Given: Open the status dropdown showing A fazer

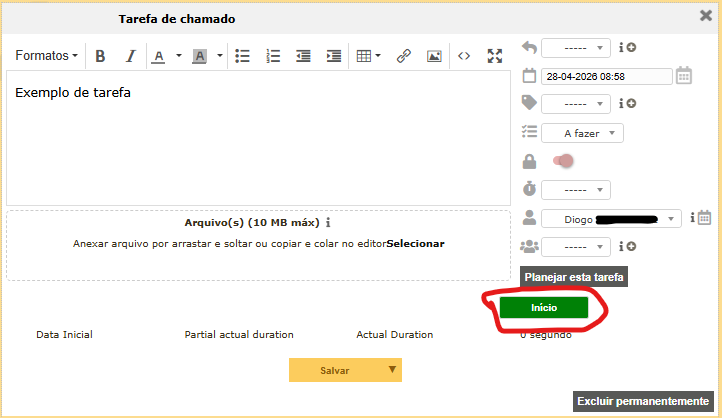Looking at the screenshot, I should point(582,134).
